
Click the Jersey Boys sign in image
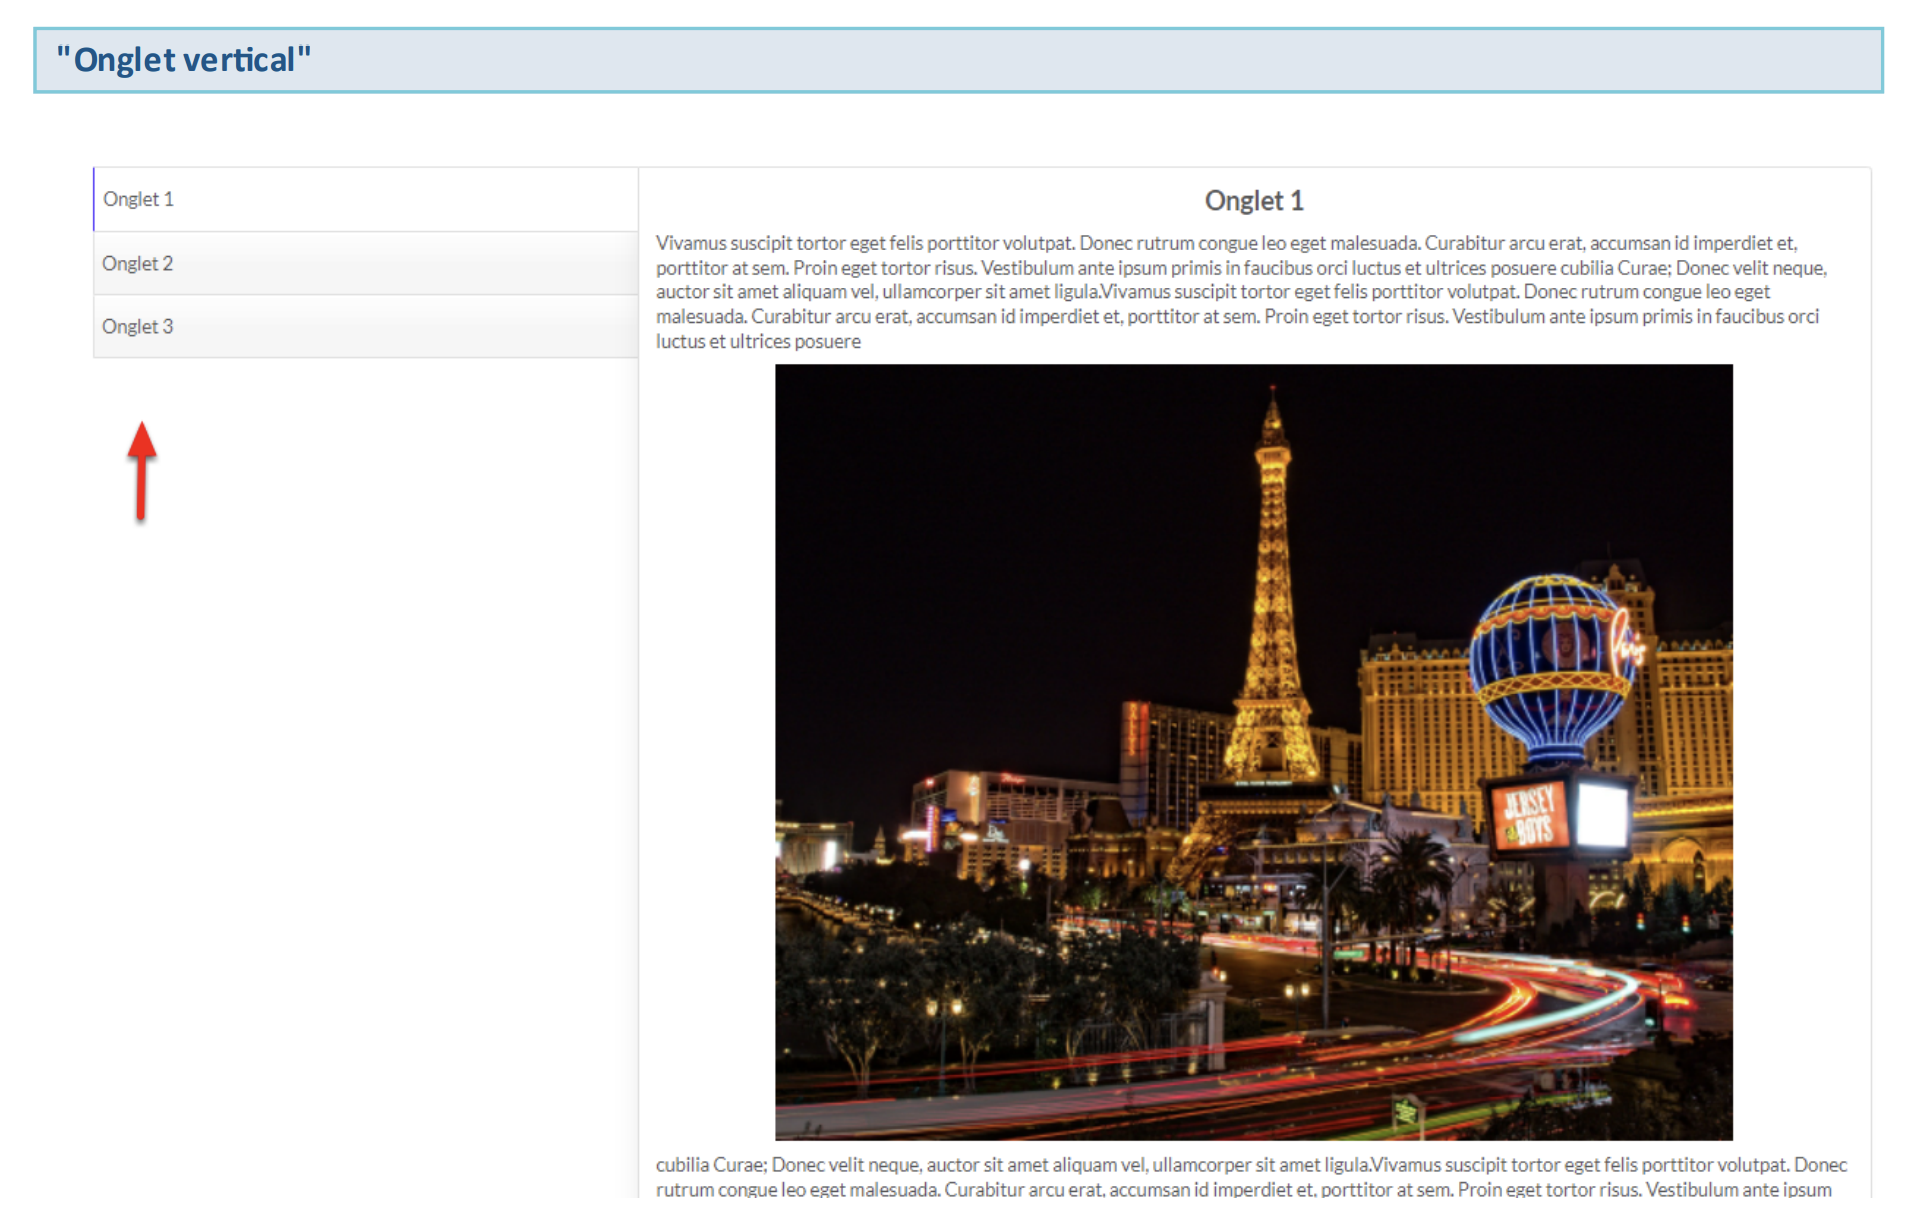pyautogui.click(x=1528, y=815)
